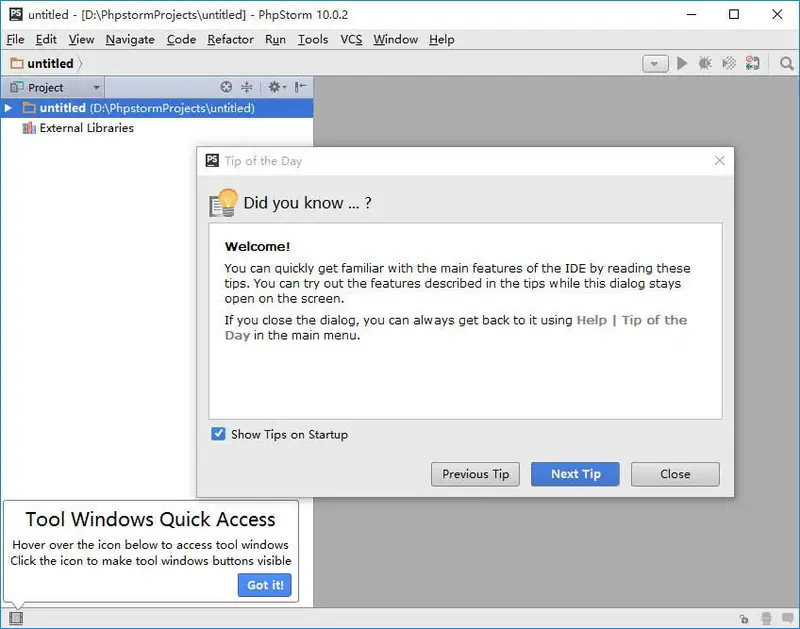Click Got it! in Quick Access popup
Viewport: 800px width, 629px height.
tap(264, 585)
